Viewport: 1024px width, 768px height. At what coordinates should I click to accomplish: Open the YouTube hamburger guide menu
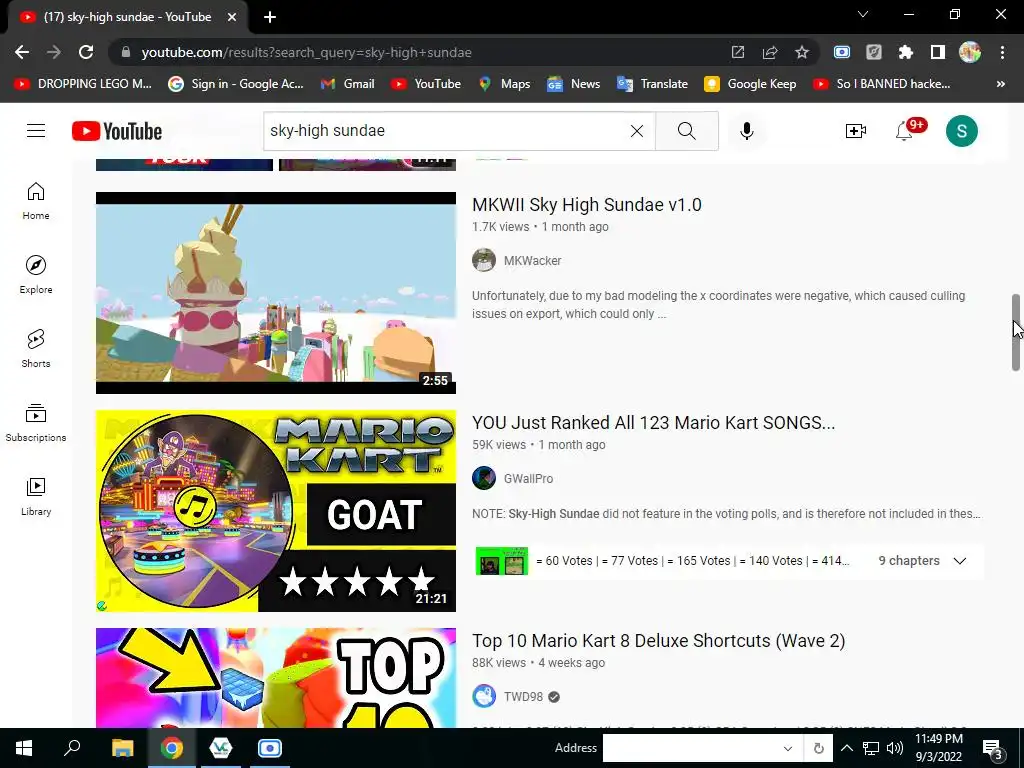[x=36, y=131]
